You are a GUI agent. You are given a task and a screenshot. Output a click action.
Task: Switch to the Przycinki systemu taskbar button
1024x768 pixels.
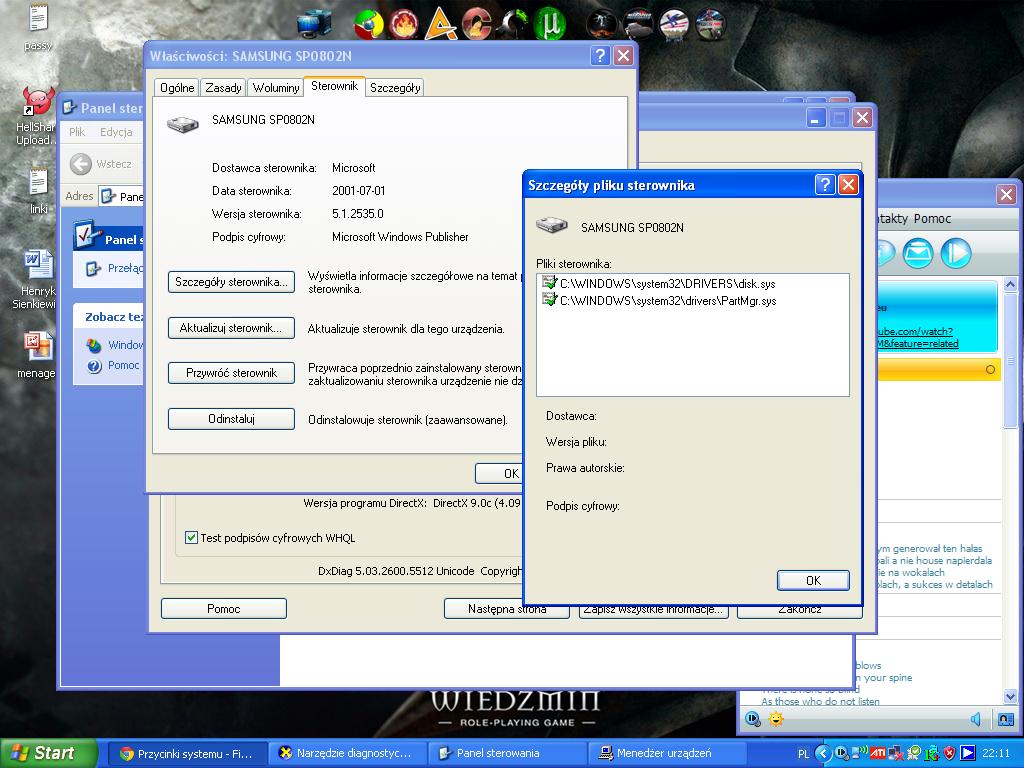187,753
